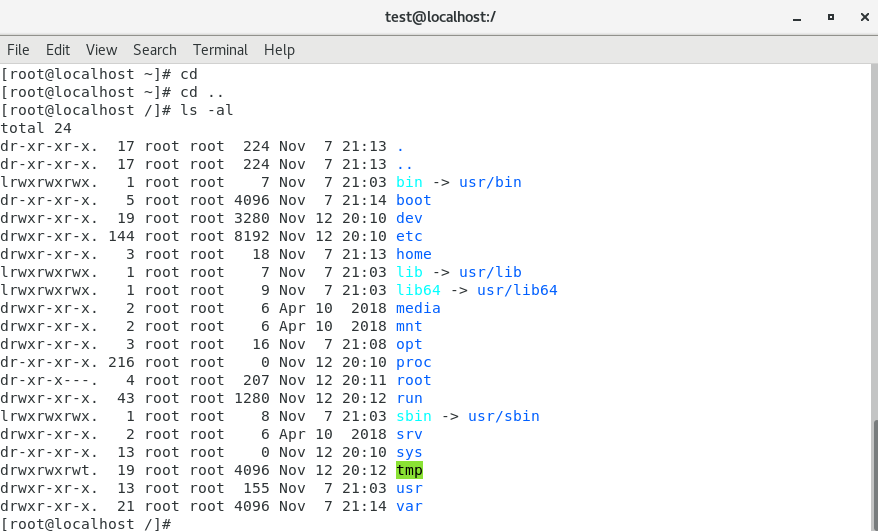Open the Help menu
878x531 pixels.
(x=279, y=50)
